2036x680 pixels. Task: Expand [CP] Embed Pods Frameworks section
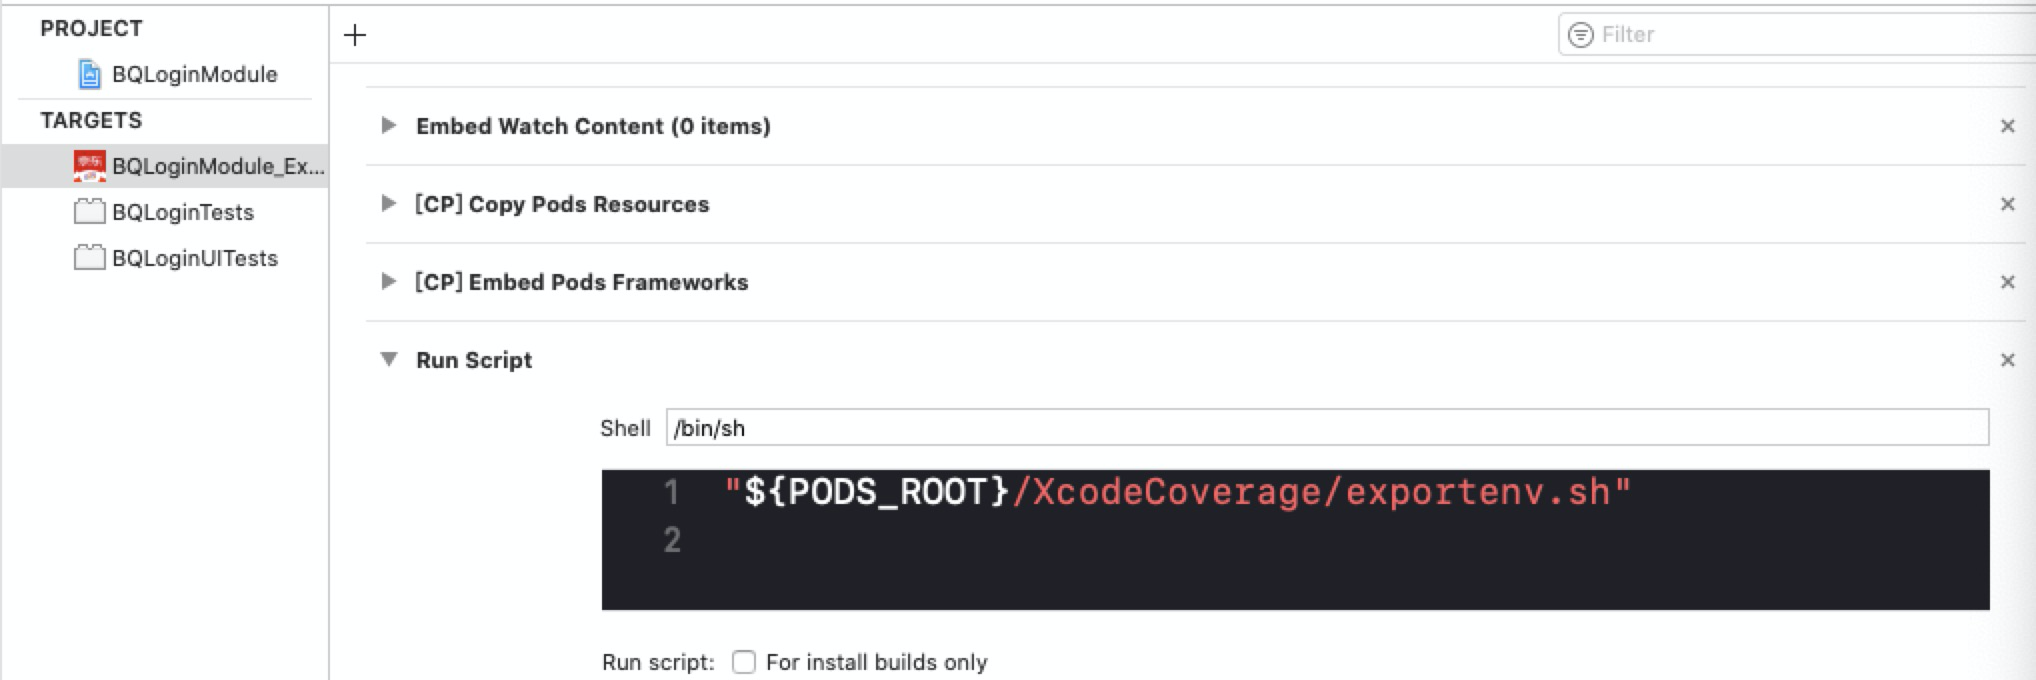click(388, 282)
